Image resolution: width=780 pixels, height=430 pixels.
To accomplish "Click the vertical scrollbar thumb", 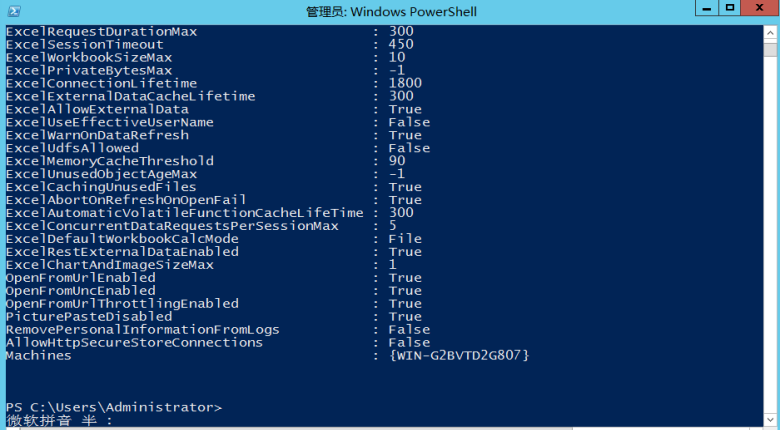I will (771, 51).
